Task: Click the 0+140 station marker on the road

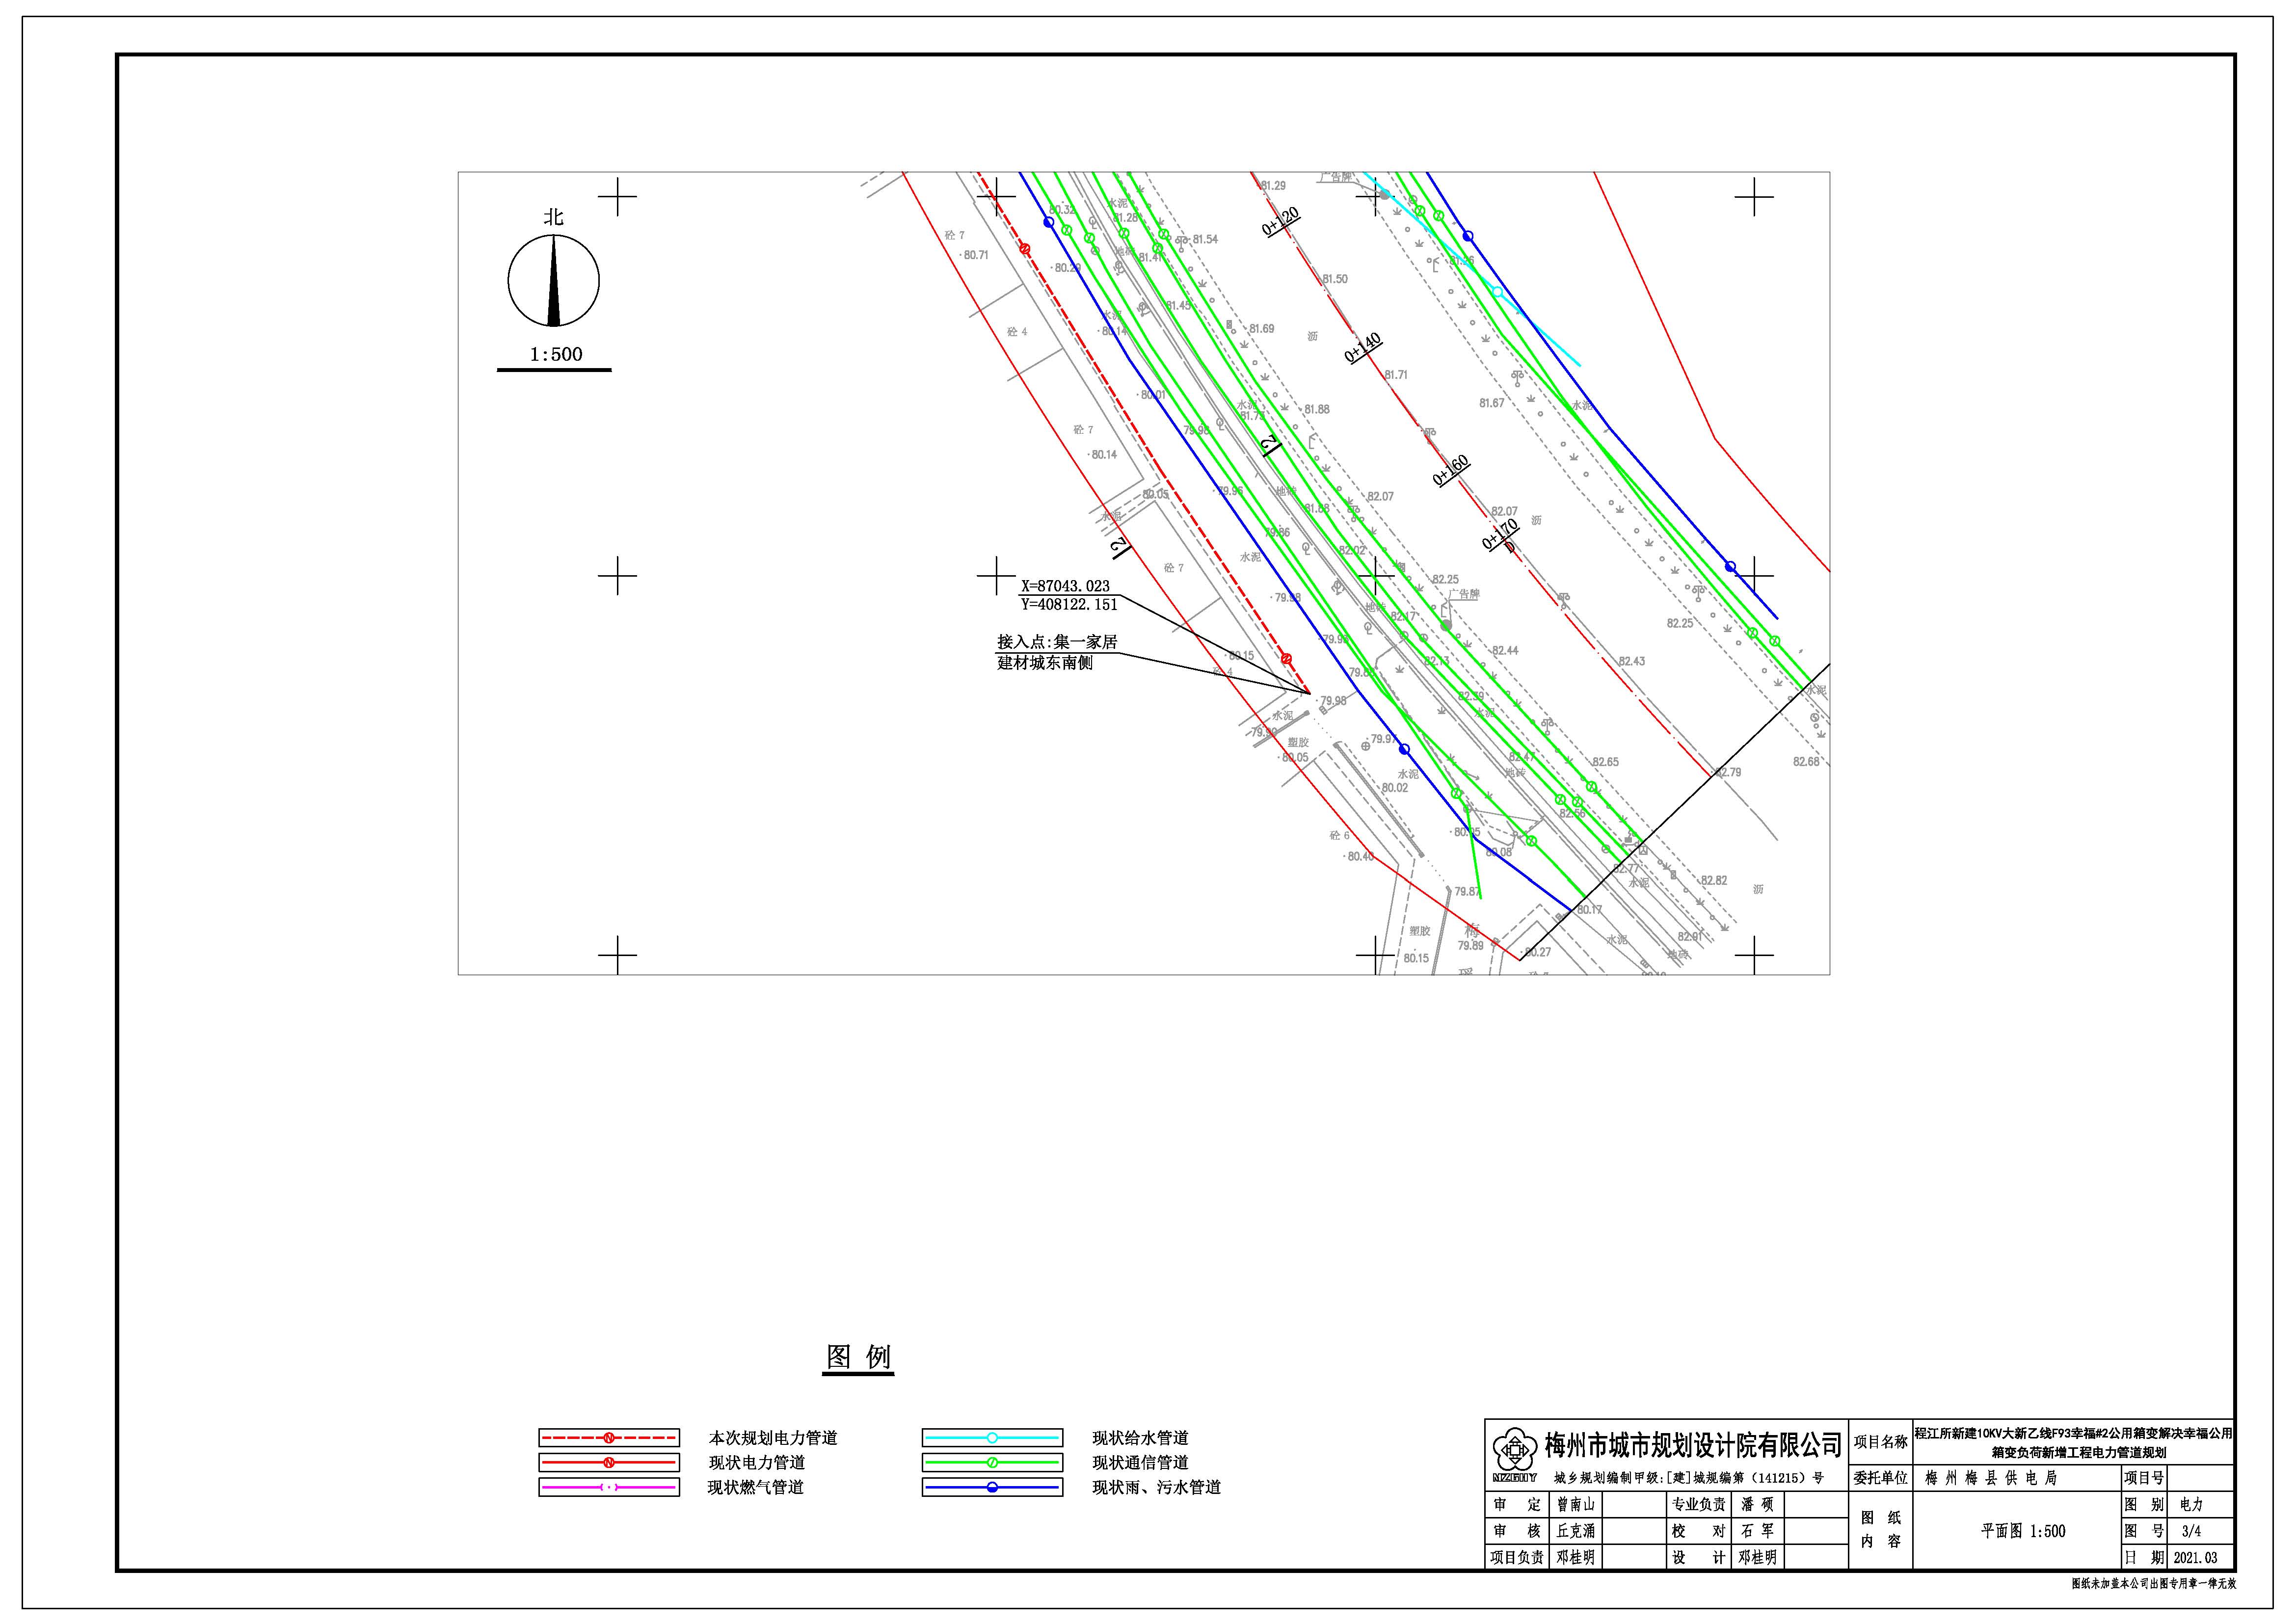Action: click(x=1362, y=348)
